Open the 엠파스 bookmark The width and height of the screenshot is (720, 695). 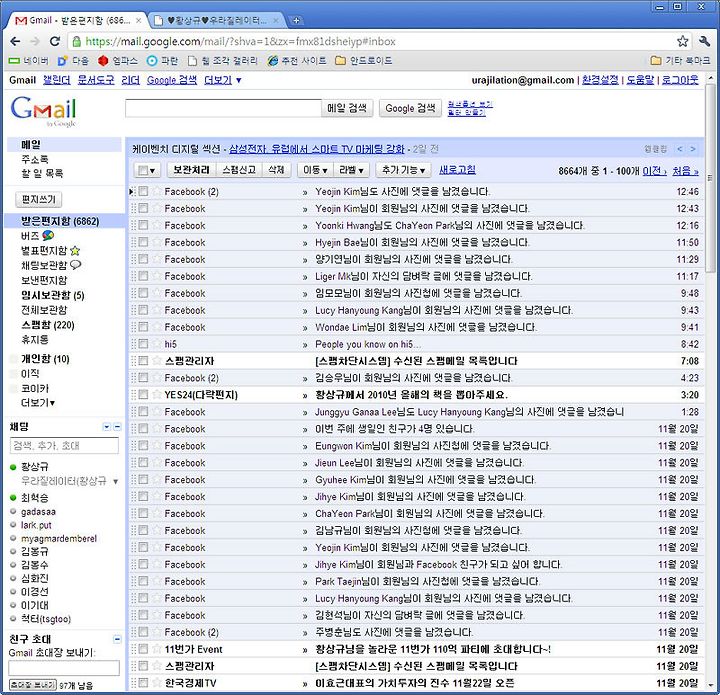(118, 61)
